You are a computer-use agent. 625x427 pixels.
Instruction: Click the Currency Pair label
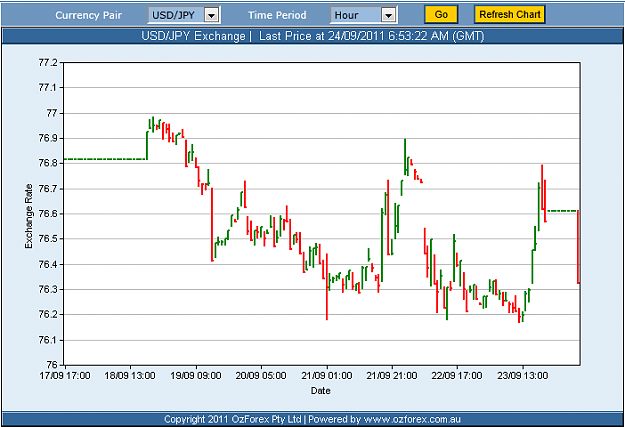tap(88, 15)
